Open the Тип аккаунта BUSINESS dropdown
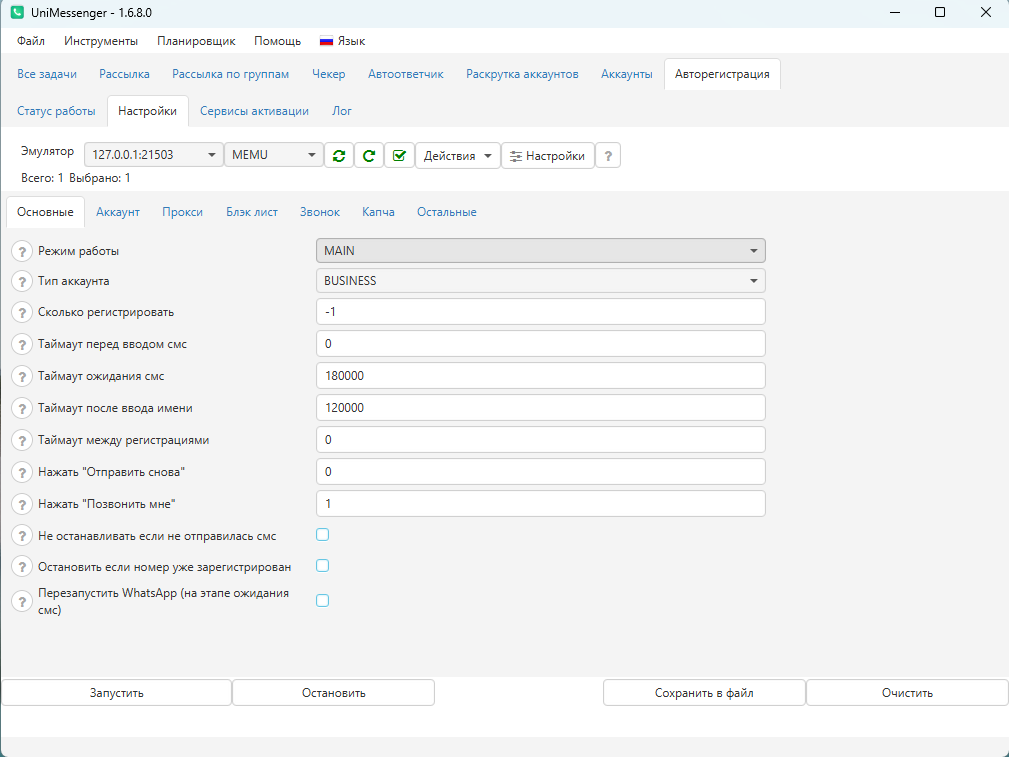 541,281
